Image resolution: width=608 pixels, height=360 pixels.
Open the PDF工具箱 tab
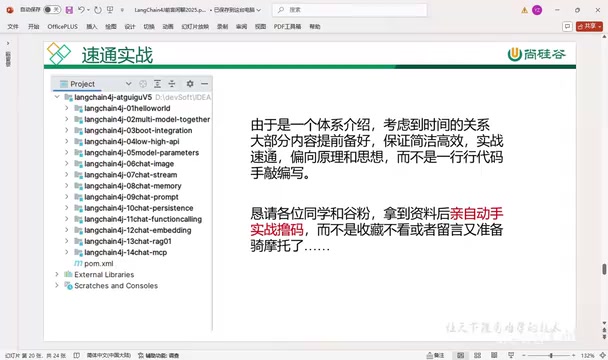(287, 26)
